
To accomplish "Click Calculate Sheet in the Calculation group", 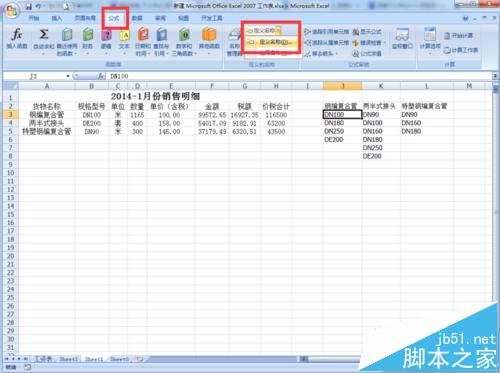I will coord(461,50).
